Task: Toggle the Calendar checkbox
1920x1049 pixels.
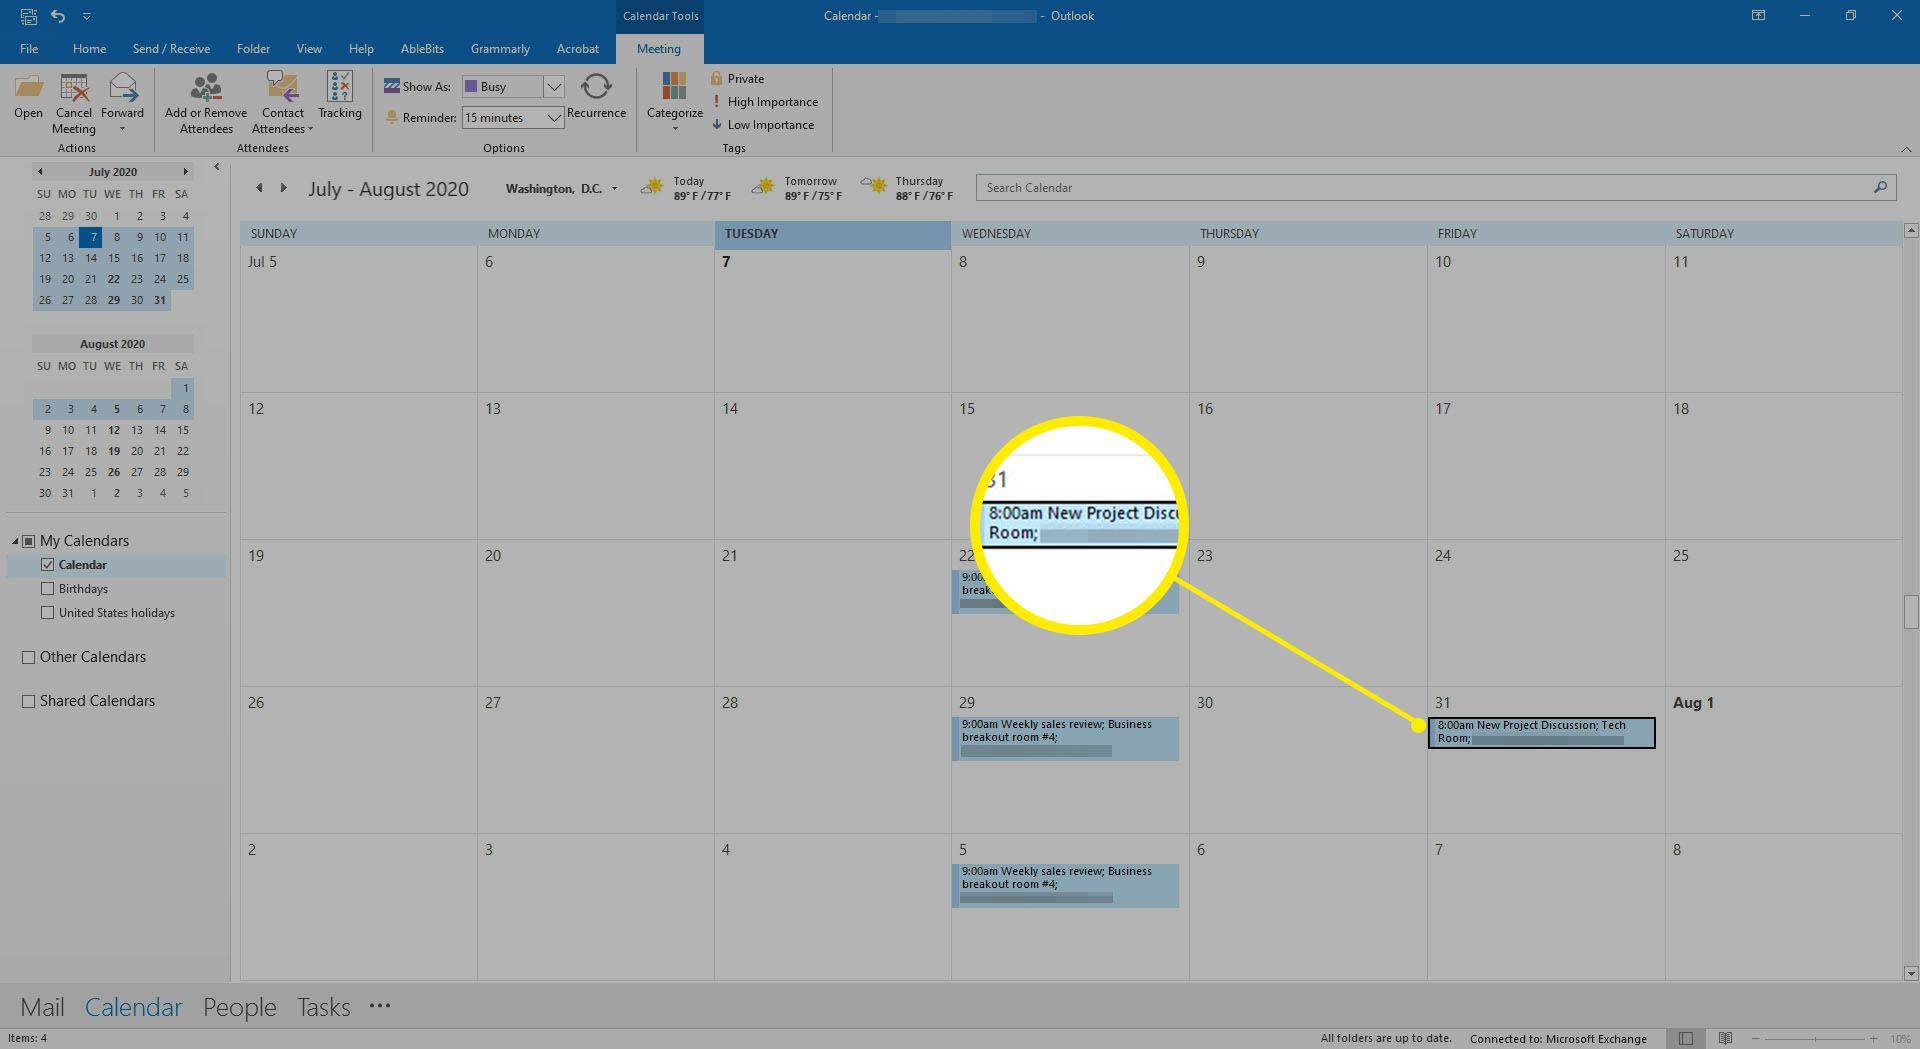Action: click(47, 565)
